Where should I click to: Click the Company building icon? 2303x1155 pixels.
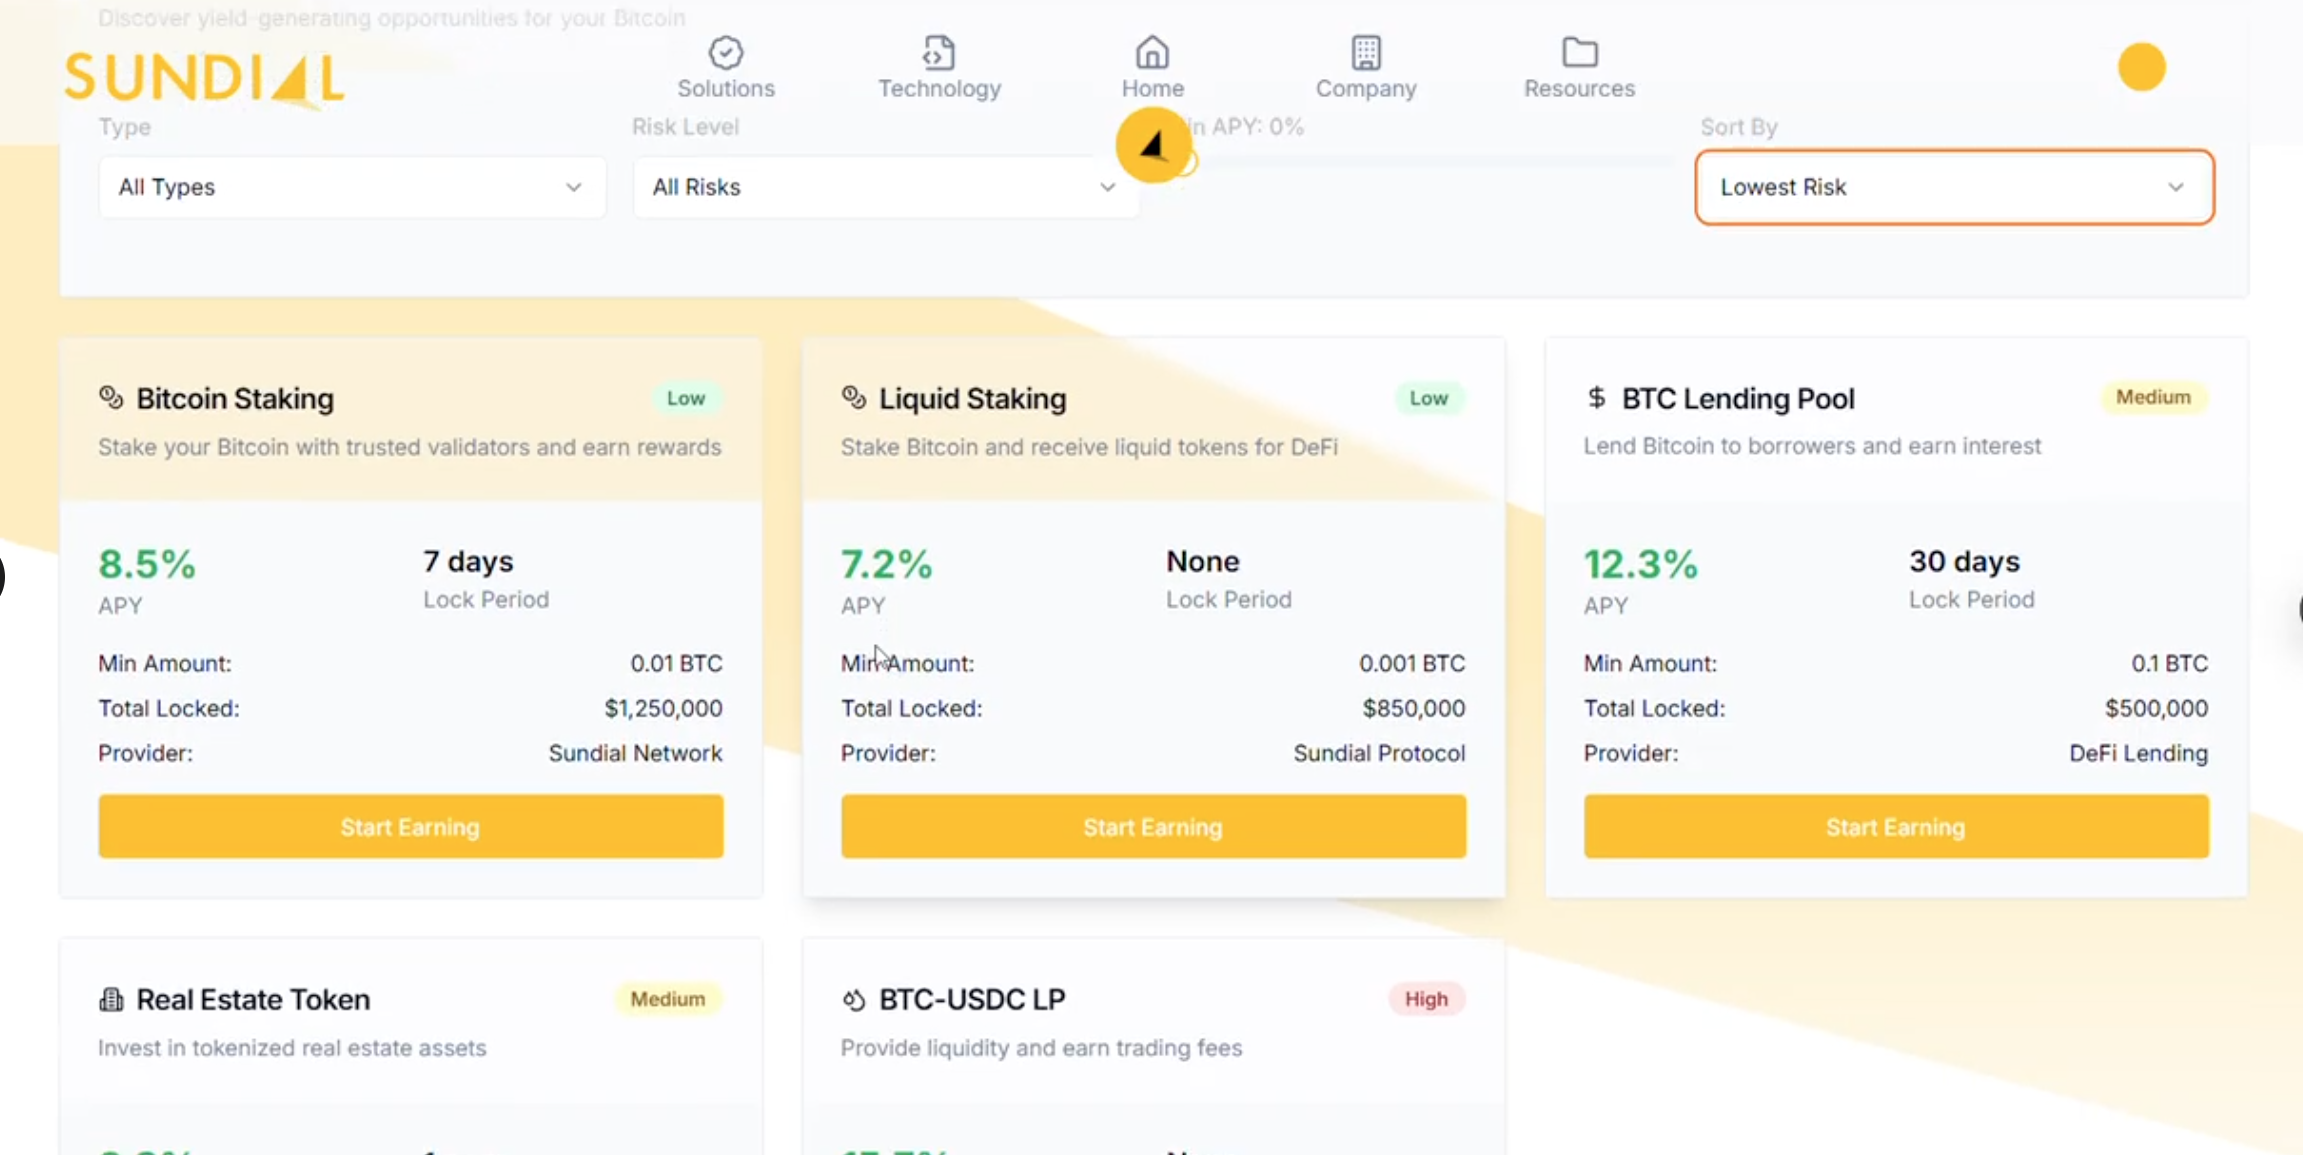pos(1366,52)
